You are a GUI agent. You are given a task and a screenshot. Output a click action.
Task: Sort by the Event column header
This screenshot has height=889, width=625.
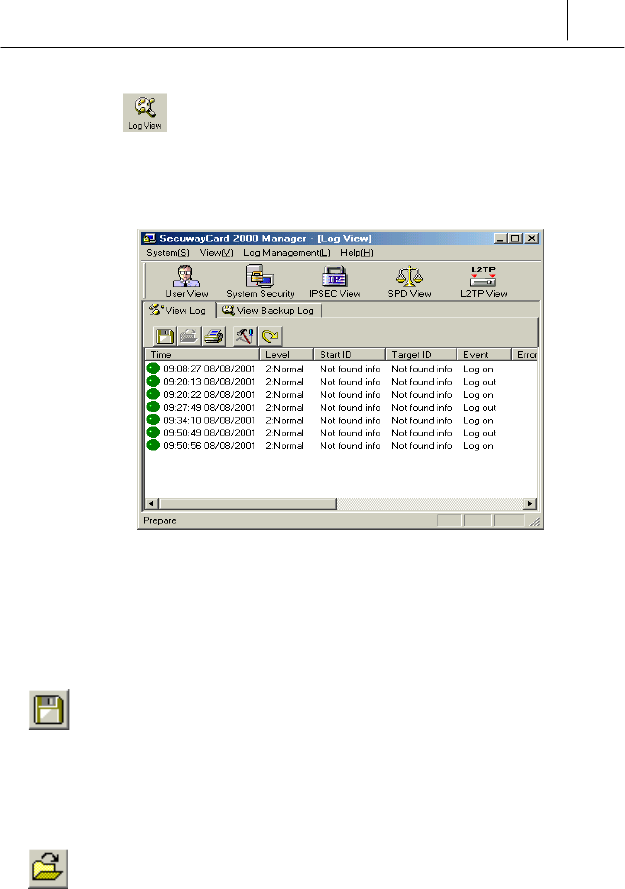point(484,354)
